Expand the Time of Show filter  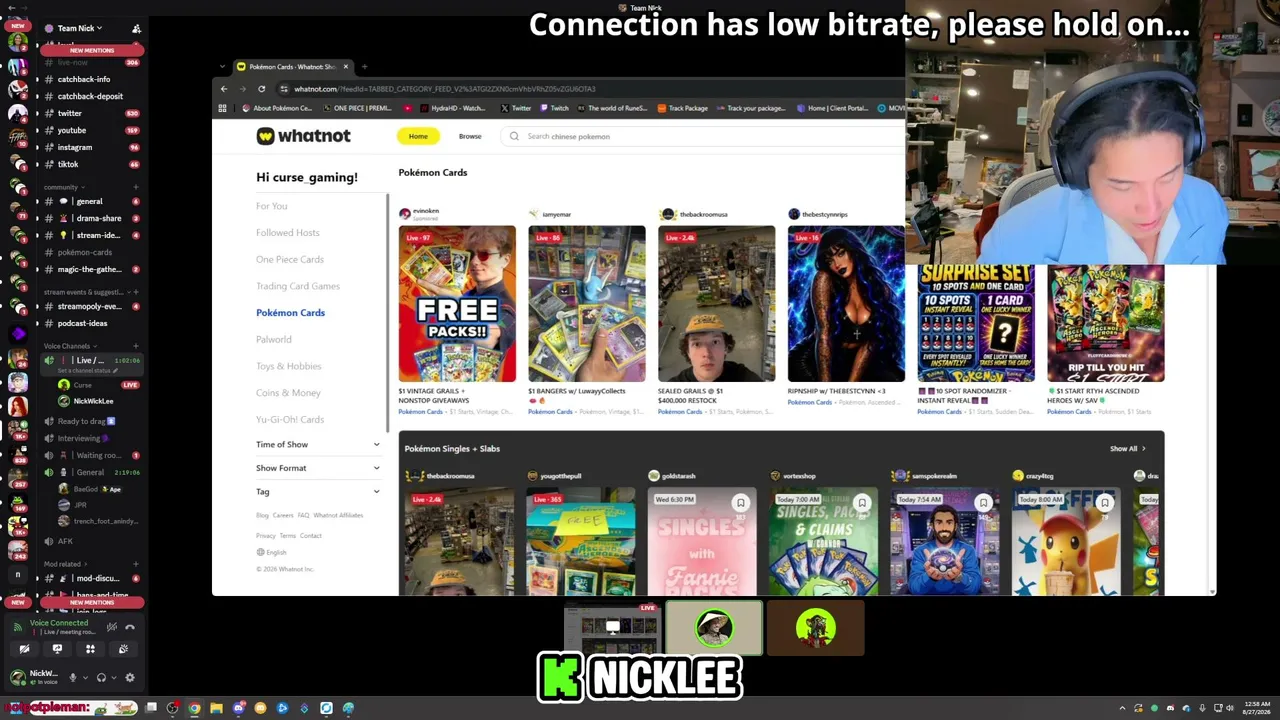pyautogui.click(x=318, y=445)
